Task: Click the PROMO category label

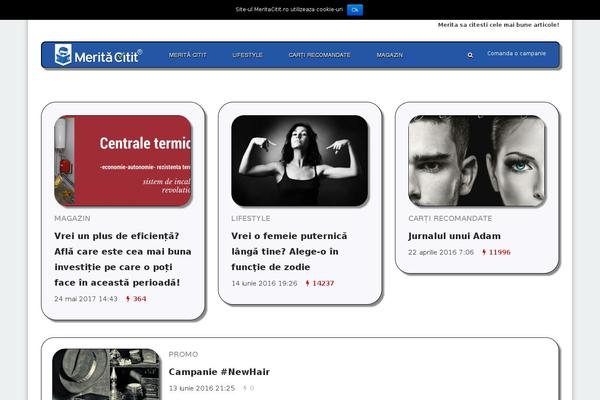Action: coord(183,354)
